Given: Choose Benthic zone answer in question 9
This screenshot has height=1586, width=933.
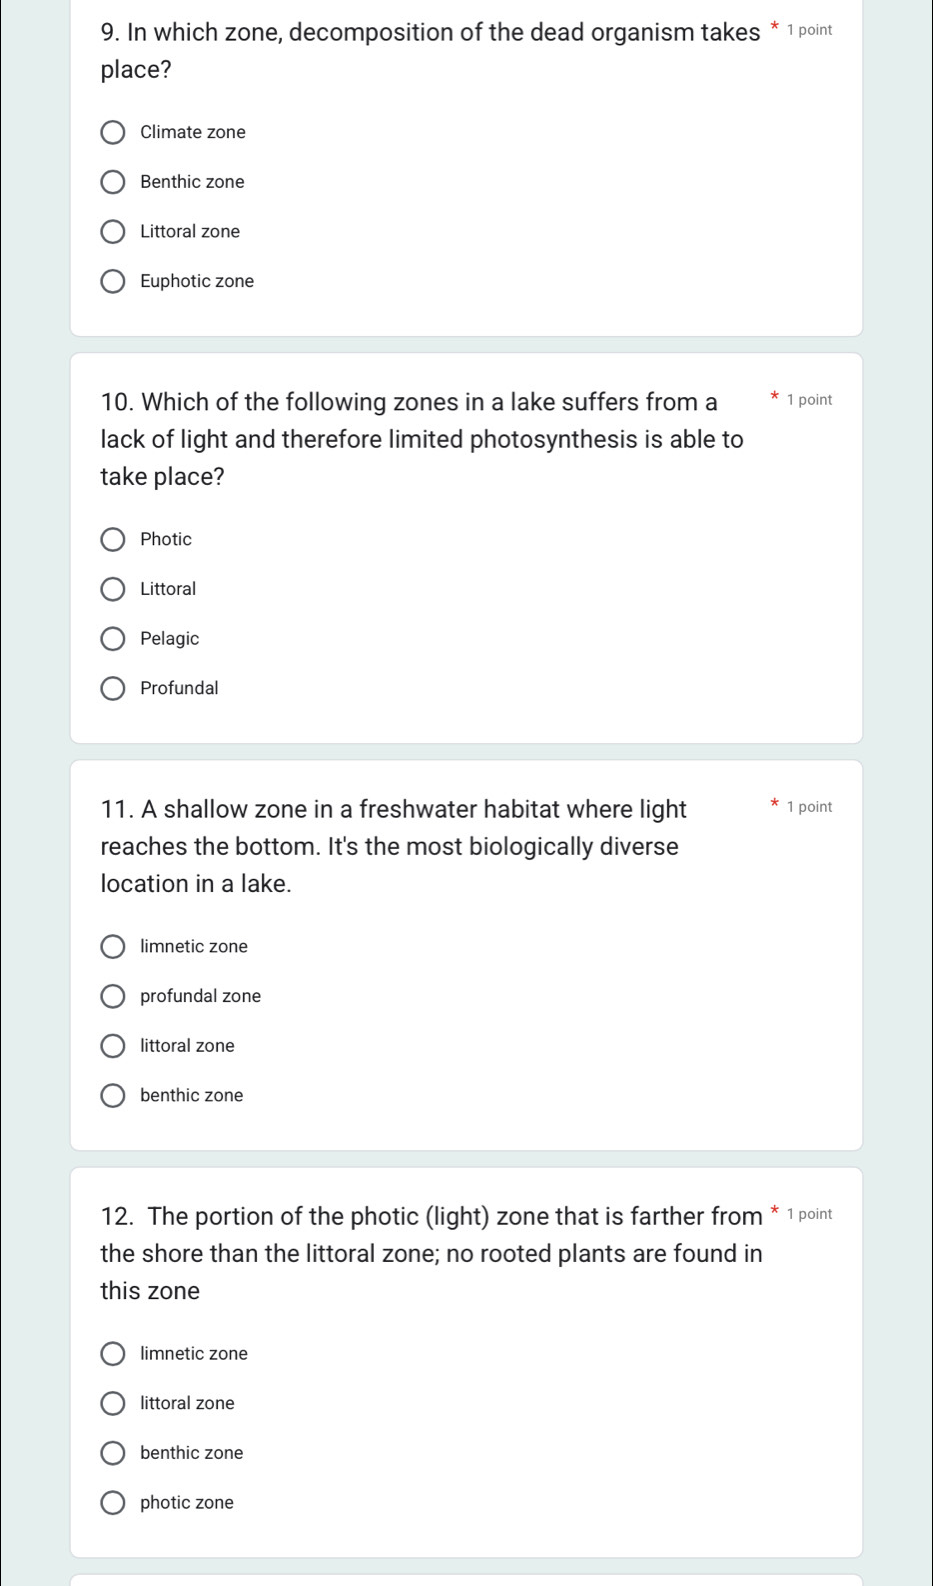Looking at the screenshot, I should click(x=113, y=182).
